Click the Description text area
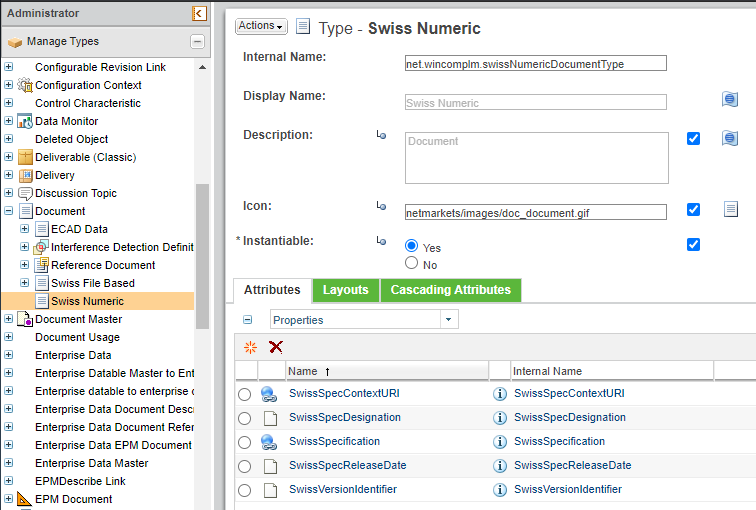This screenshot has width=756, height=510. (x=537, y=158)
